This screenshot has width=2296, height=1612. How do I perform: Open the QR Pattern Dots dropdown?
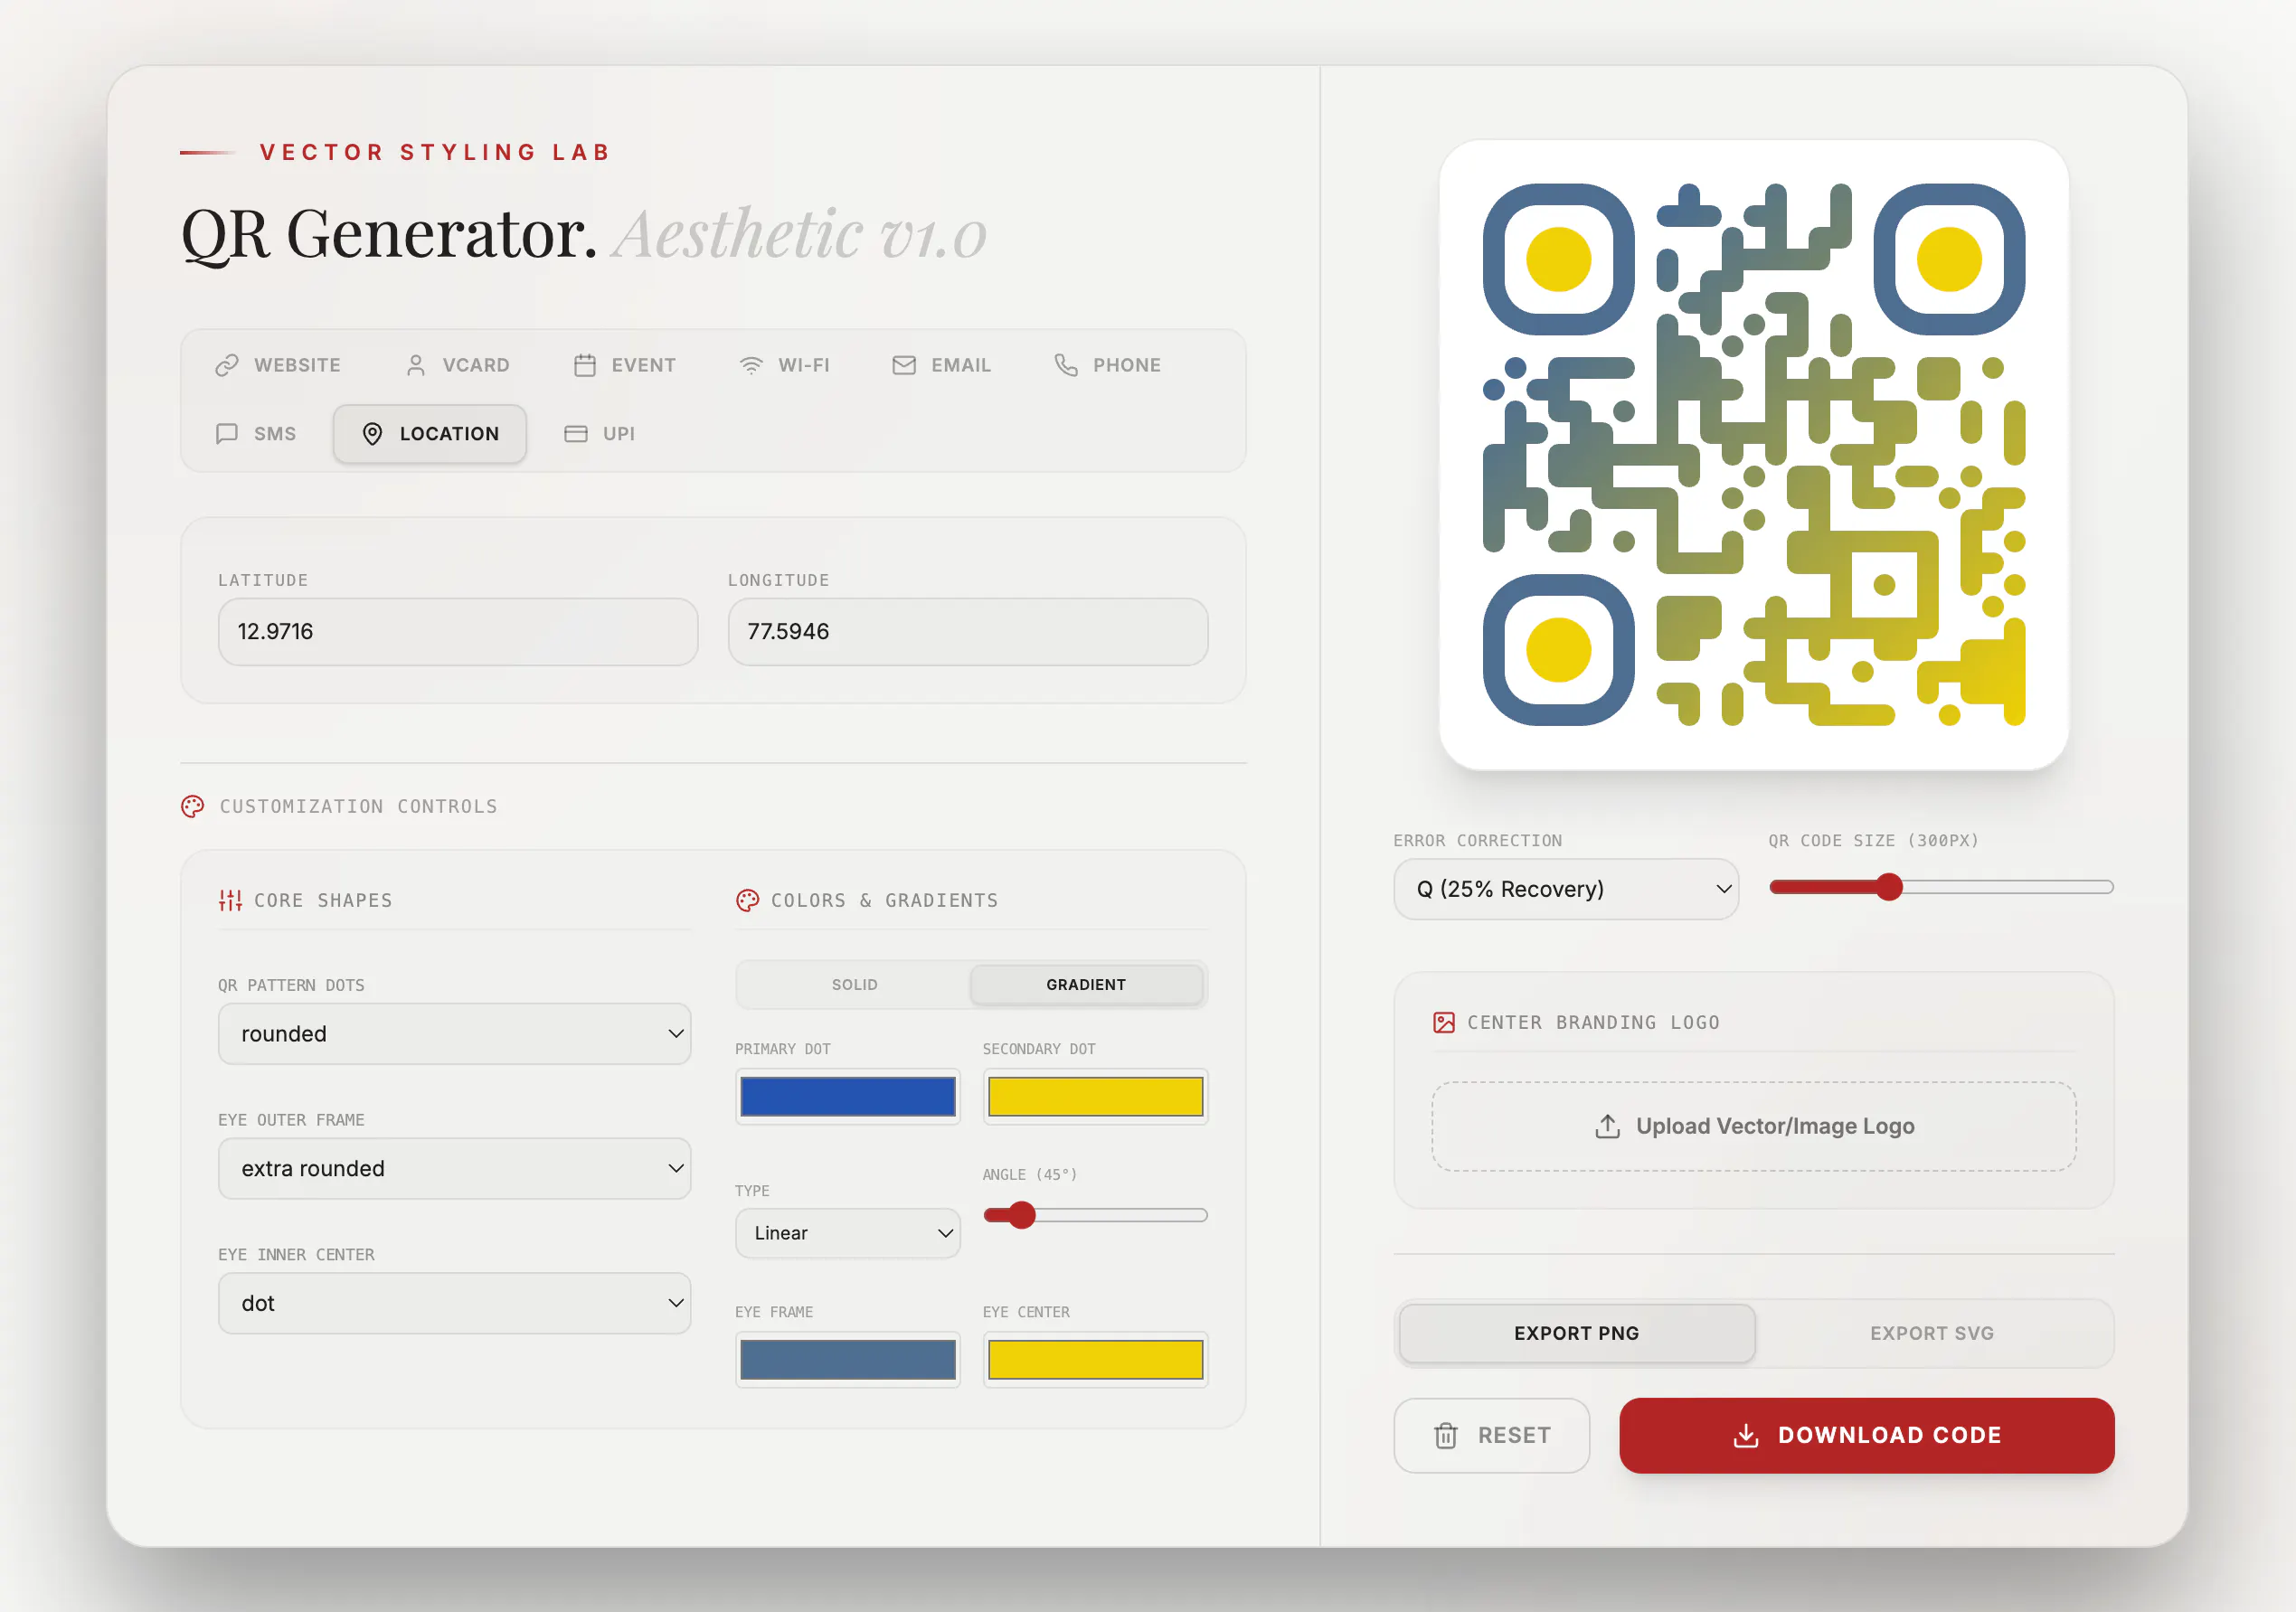455,1034
